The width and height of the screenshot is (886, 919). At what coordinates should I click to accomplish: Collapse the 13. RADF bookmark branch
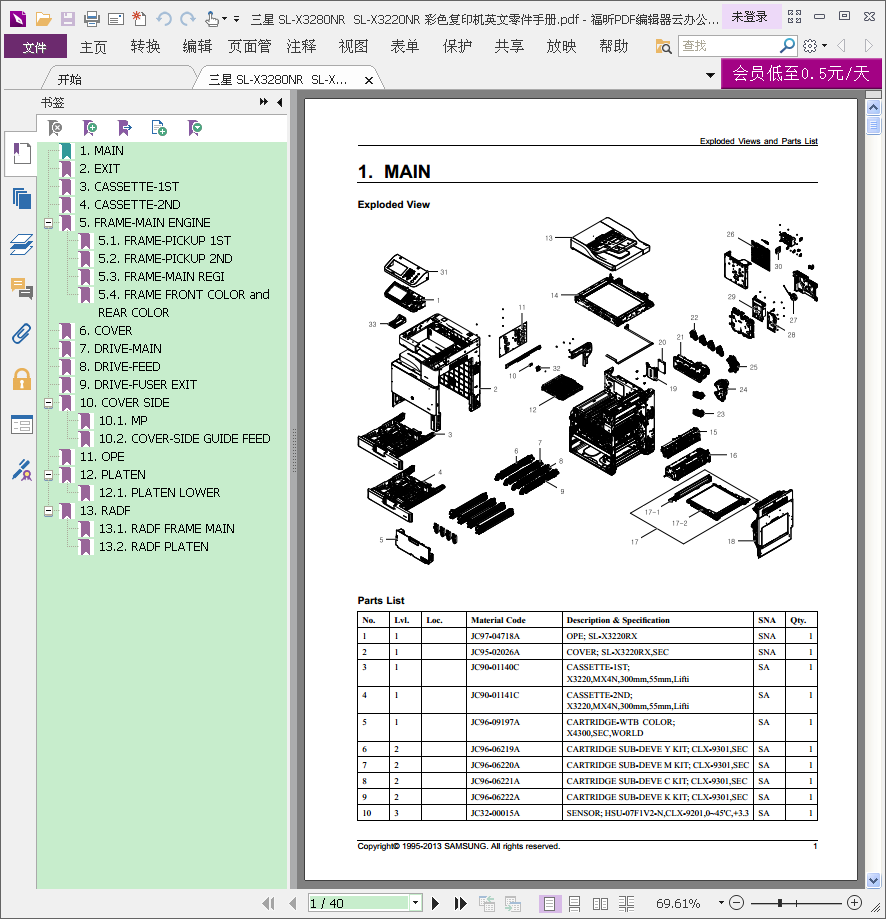[49, 510]
